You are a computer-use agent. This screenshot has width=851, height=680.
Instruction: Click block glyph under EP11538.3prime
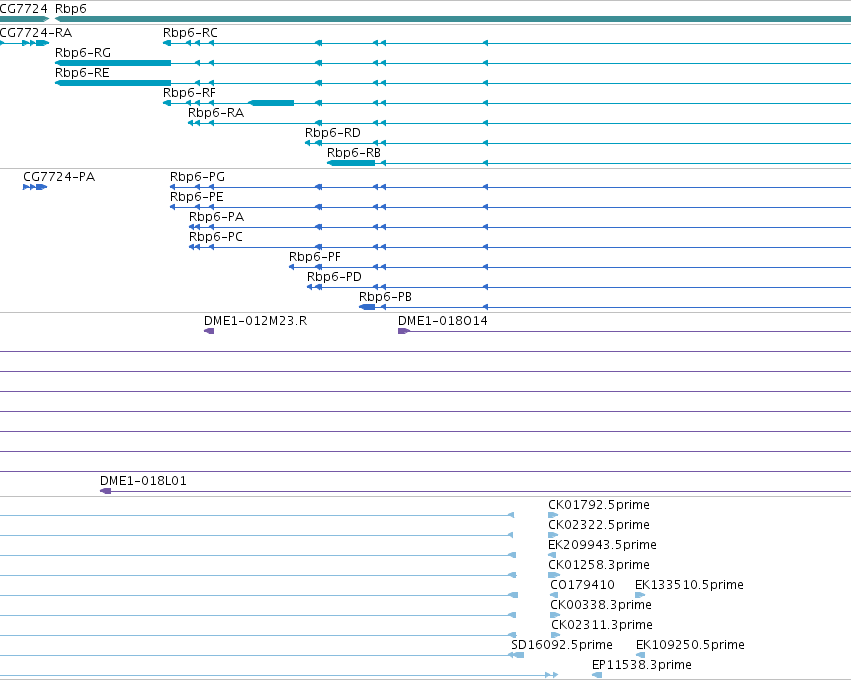tap(597, 676)
